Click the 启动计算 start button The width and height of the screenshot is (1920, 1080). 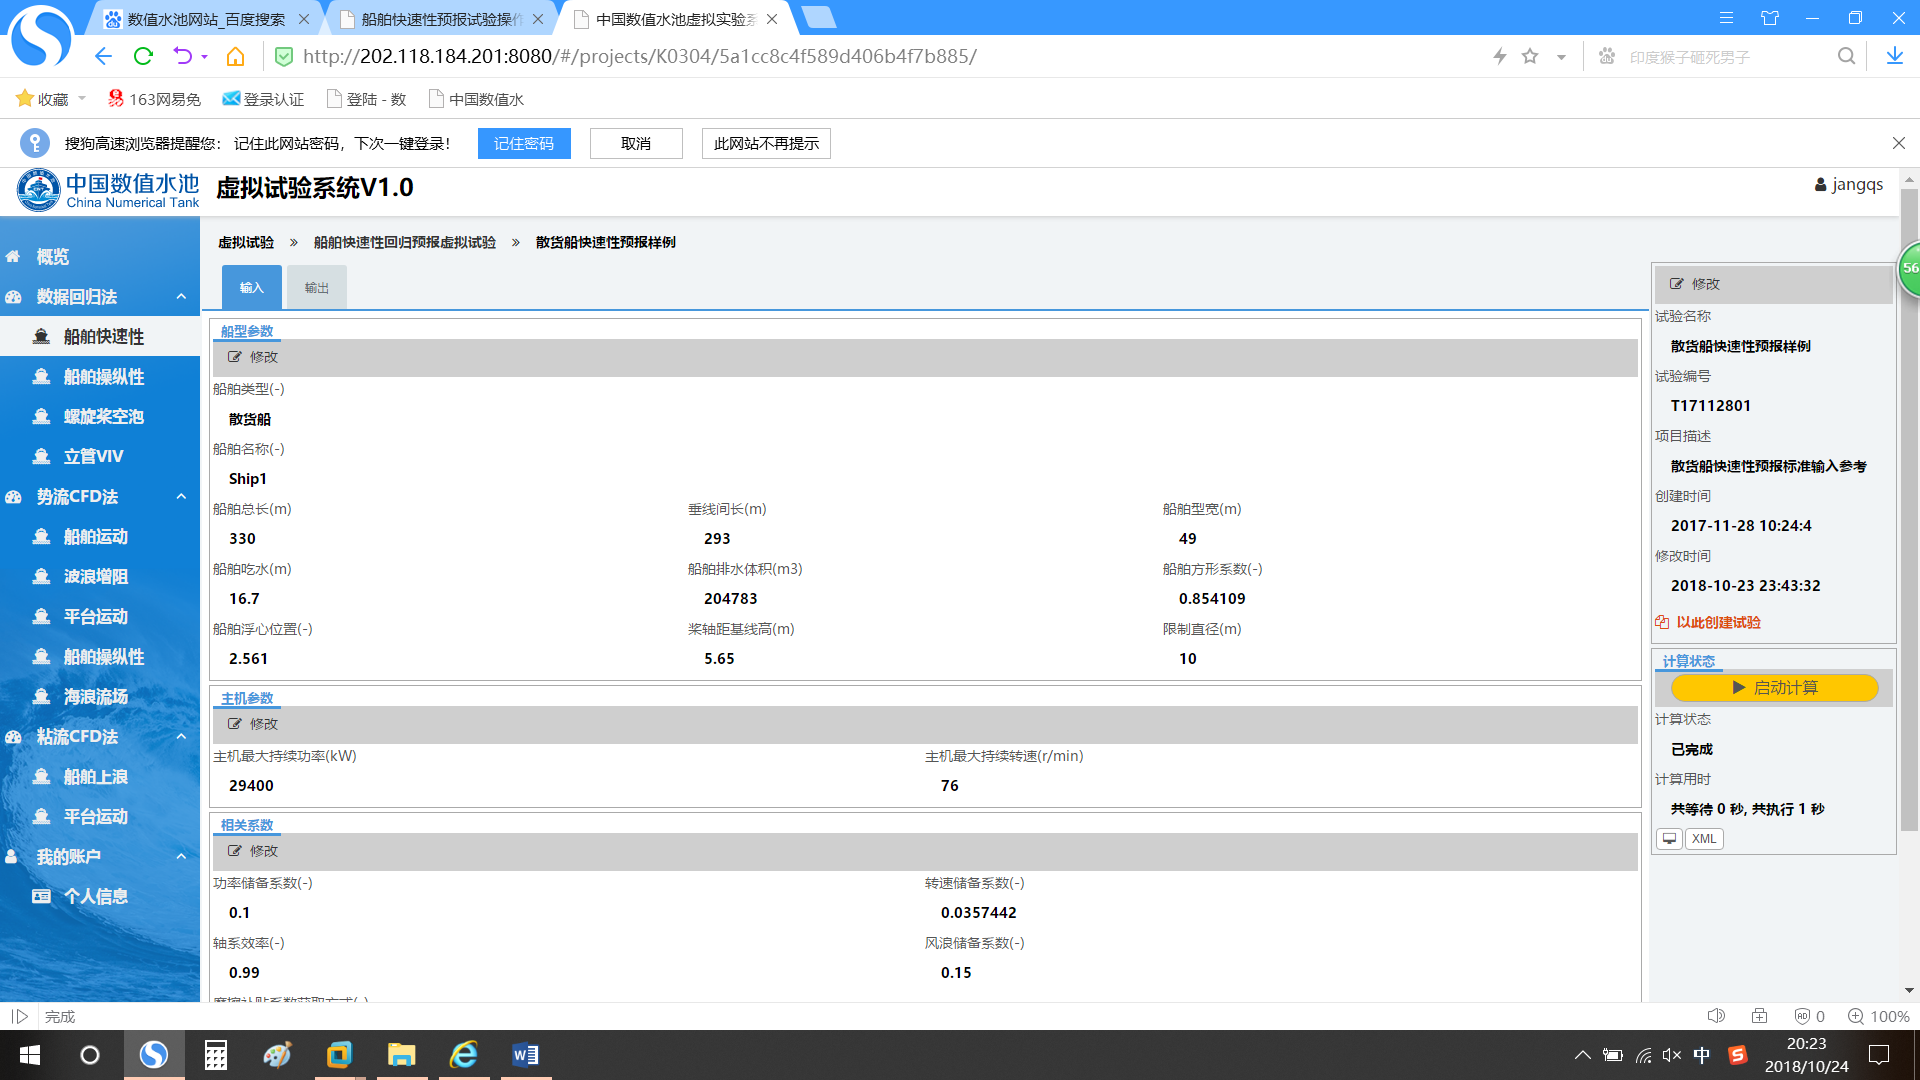tap(1774, 688)
